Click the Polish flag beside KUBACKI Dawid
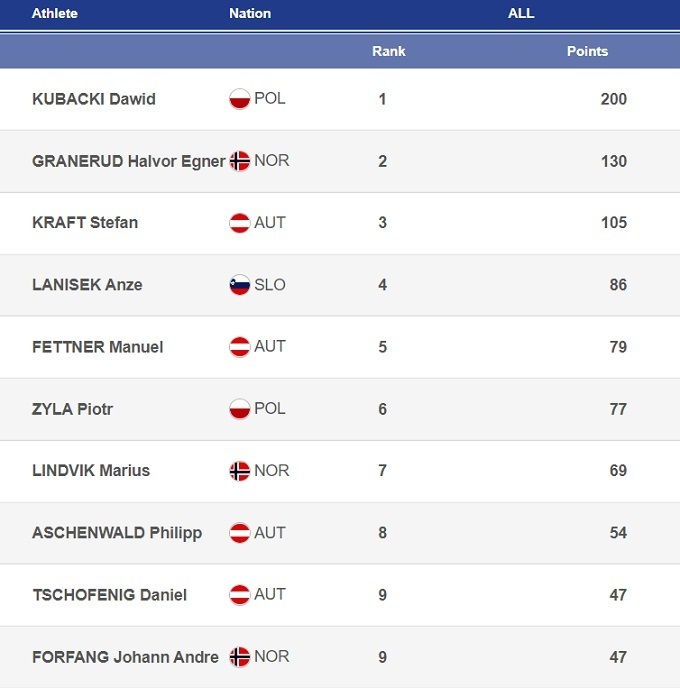 click(239, 99)
